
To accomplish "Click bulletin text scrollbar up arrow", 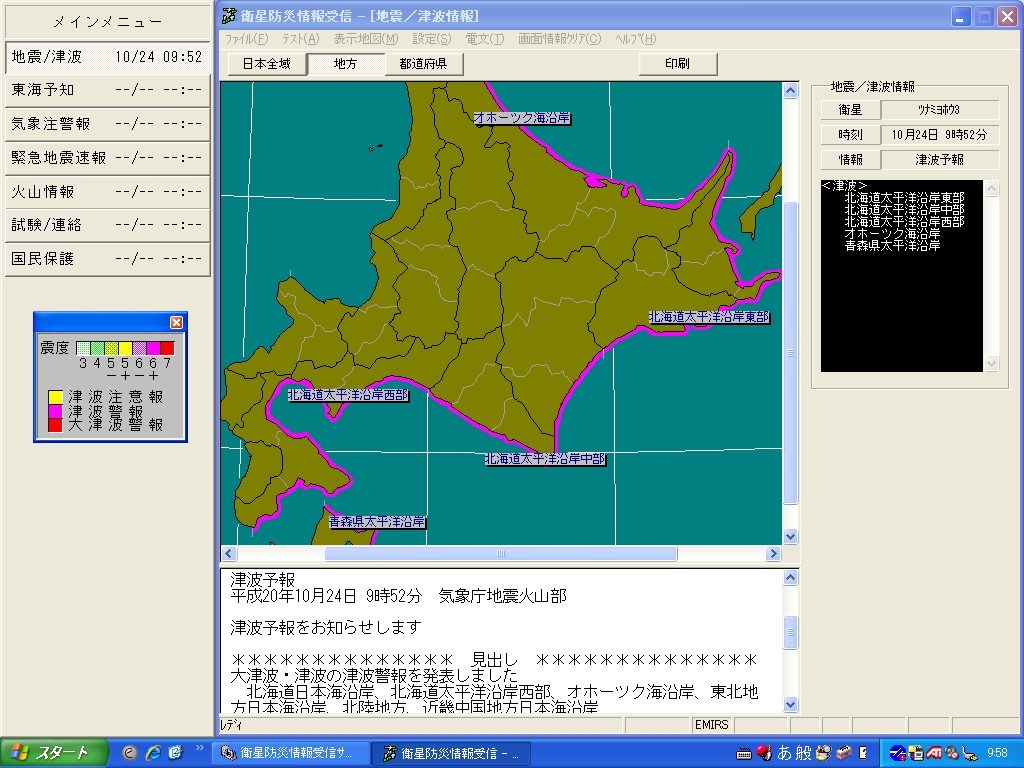I will tap(790, 577).
